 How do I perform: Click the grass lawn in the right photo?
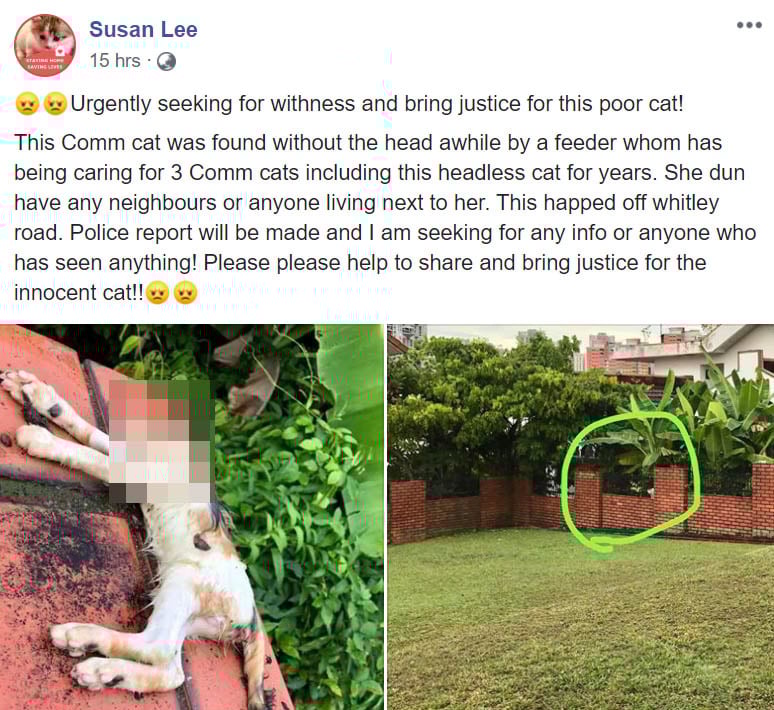[x=580, y=622]
